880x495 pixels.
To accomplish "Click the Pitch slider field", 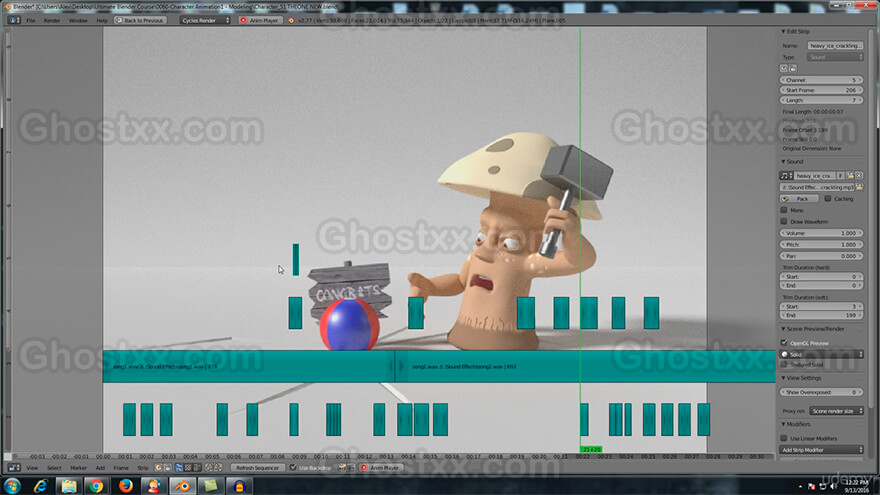I will (x=822, y=244).
